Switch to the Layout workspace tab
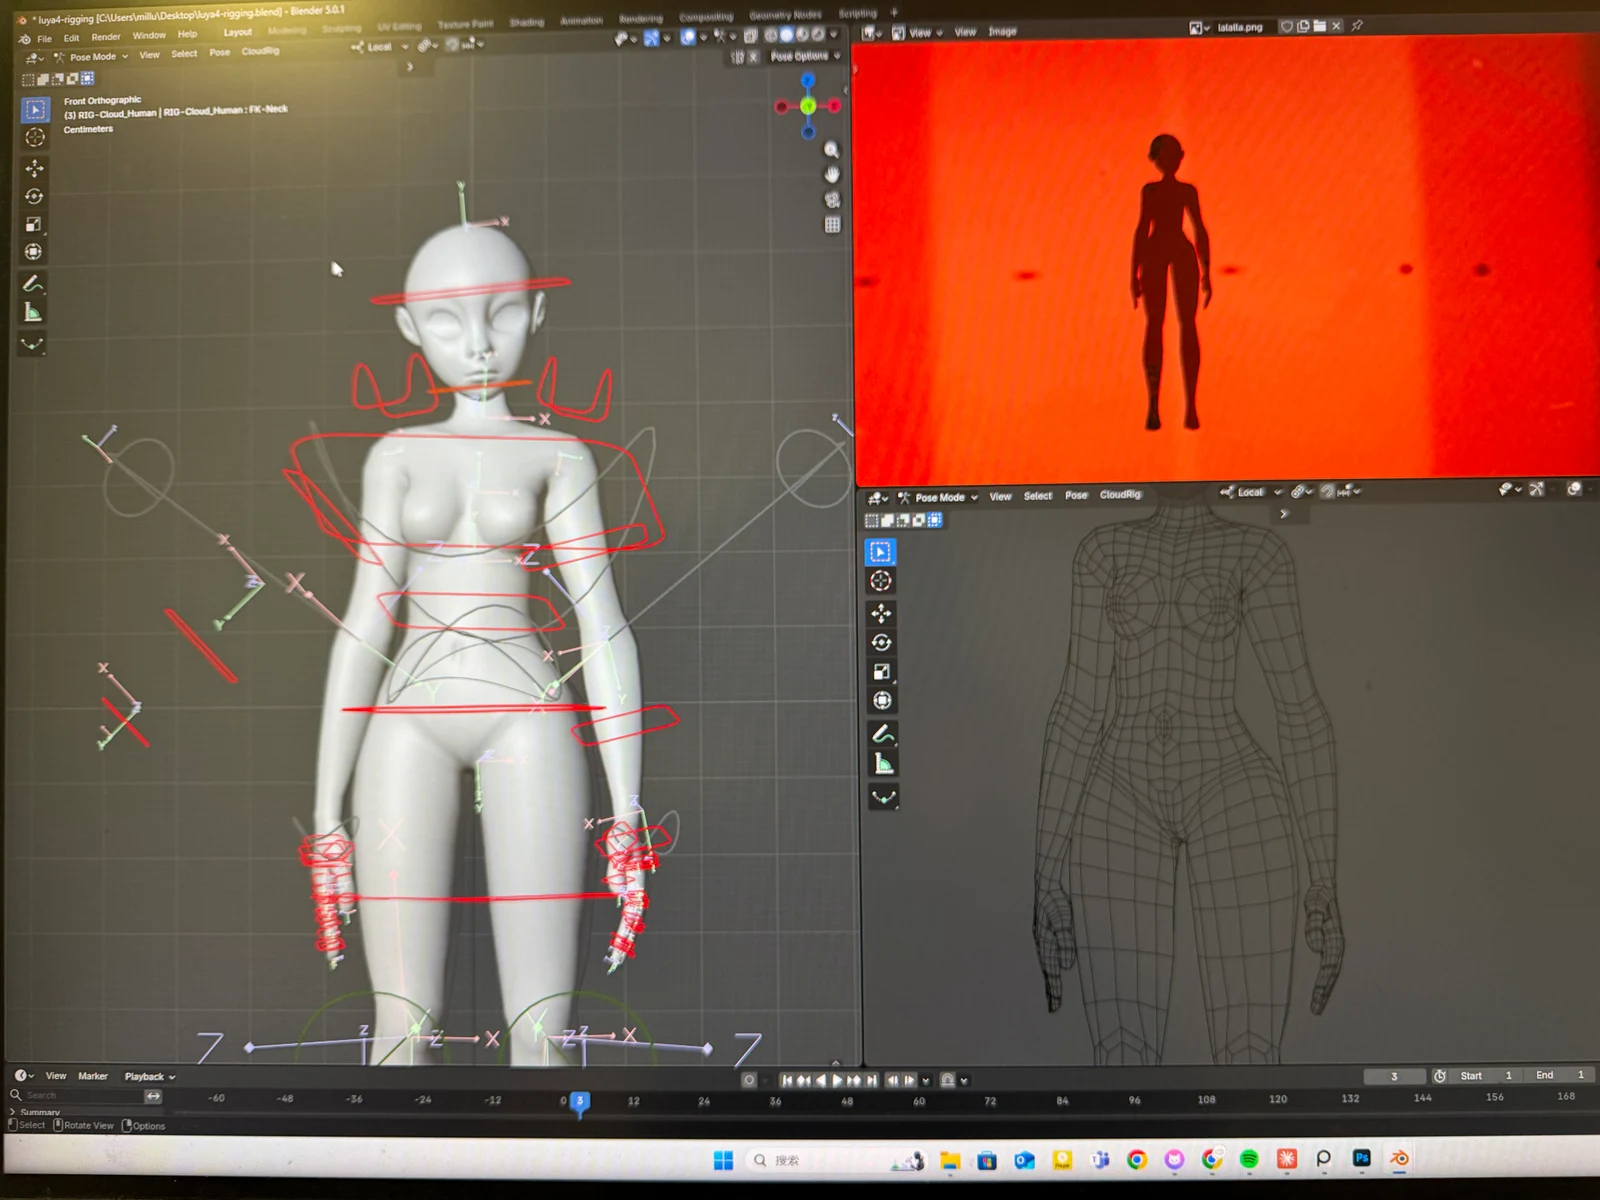 (238, 32)
